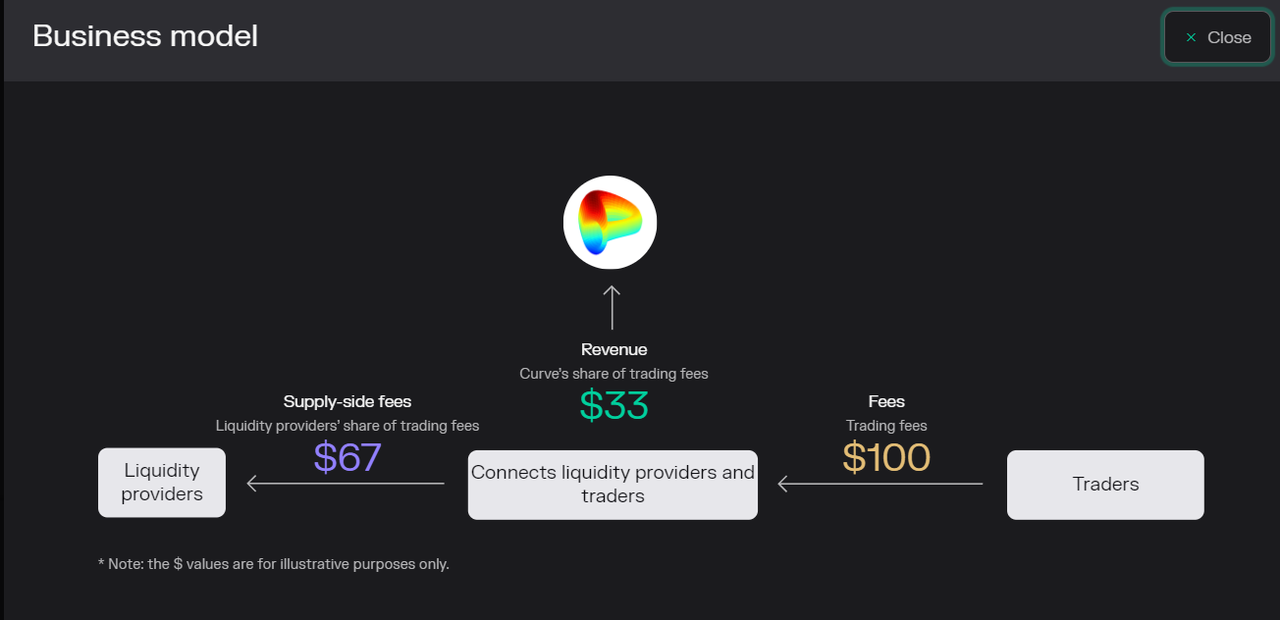Click the X icon on Close button
1280x620 pixels.
coord(1190,38)
